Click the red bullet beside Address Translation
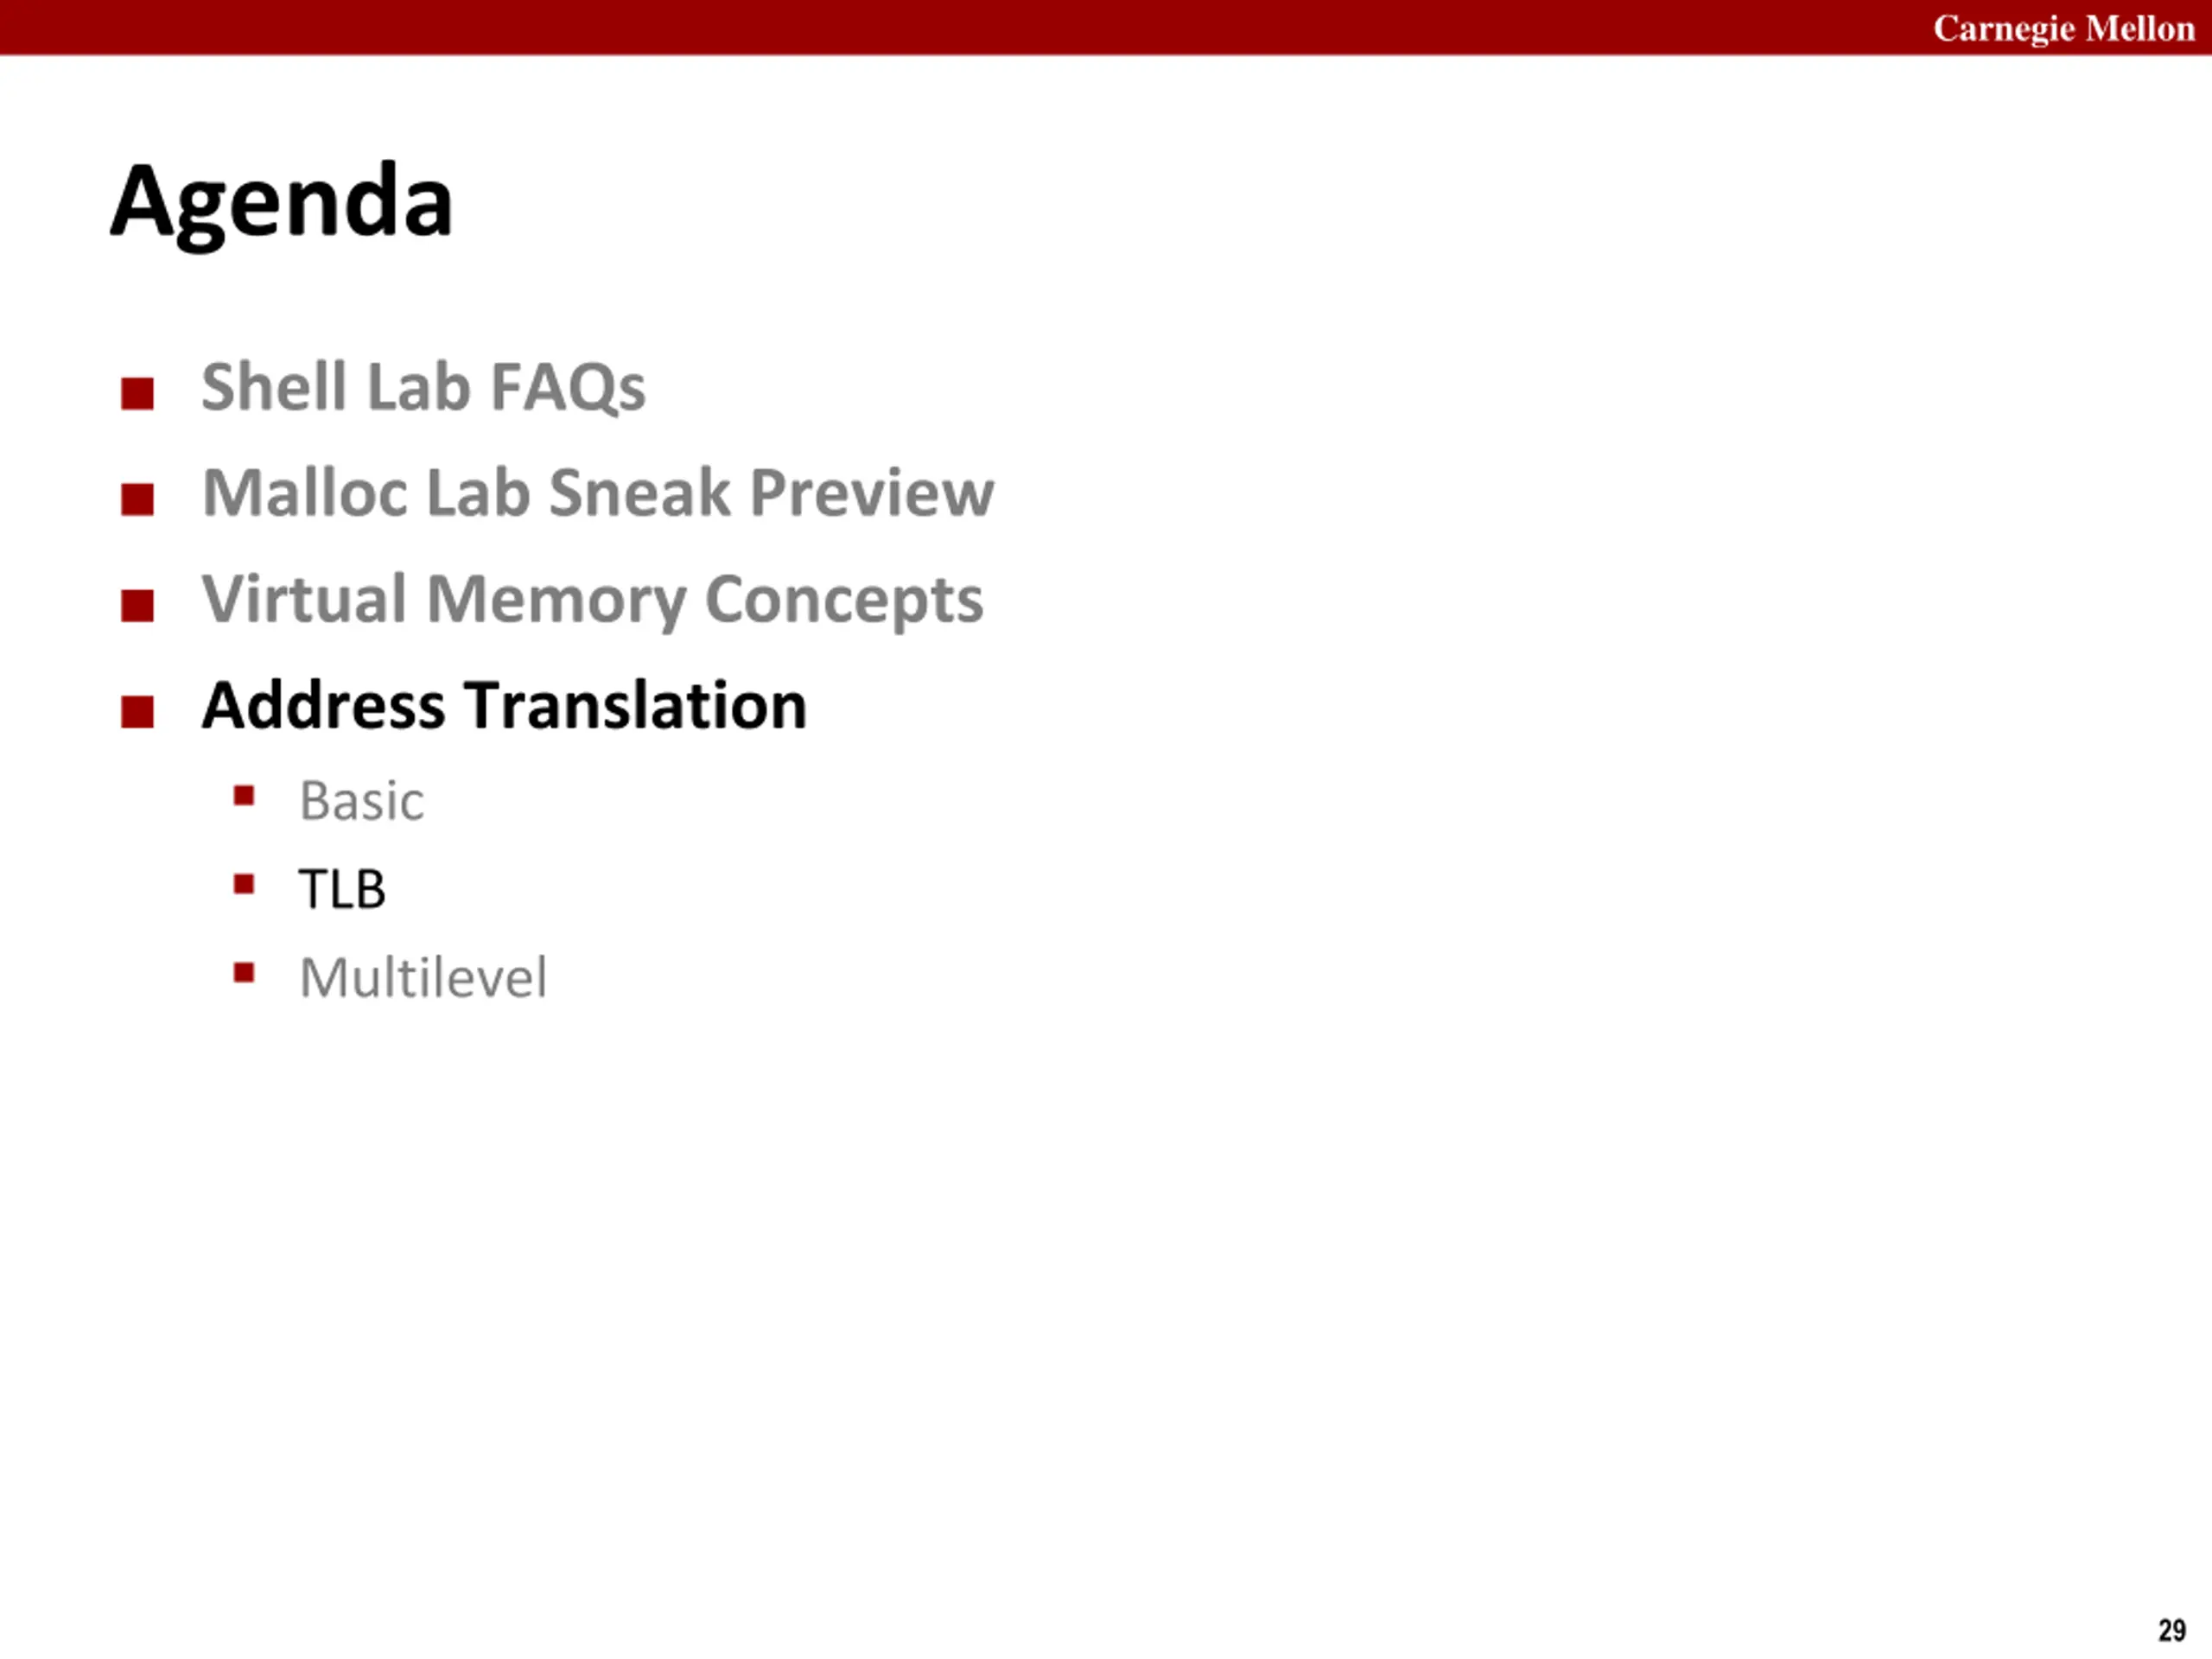Image resolution: width=2212 pixels, height=1659 pixels. coord(137,711)
